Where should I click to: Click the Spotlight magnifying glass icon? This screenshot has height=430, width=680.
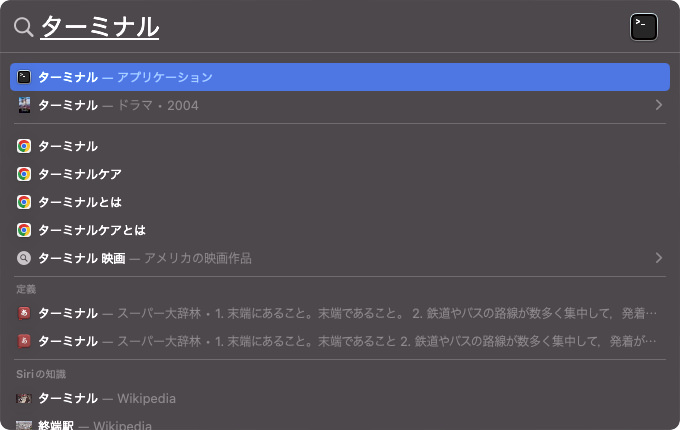coord(23,27)
